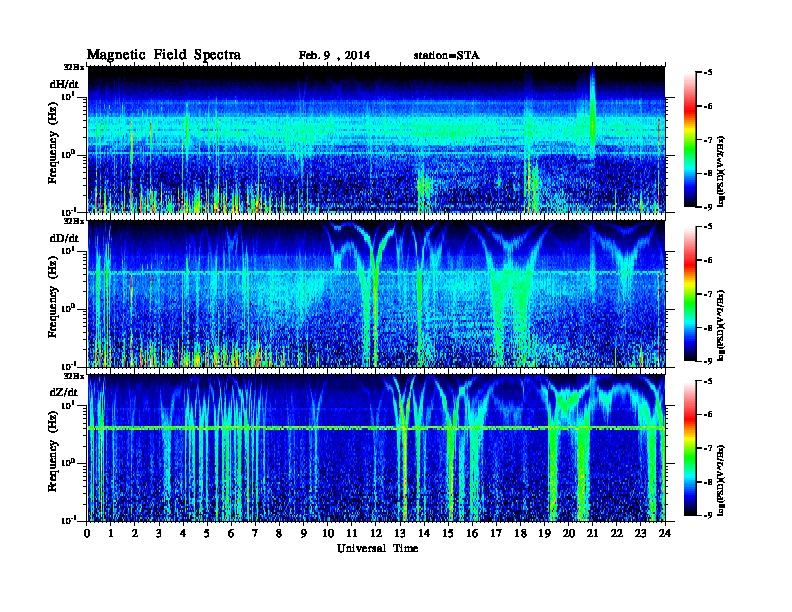The height and width of the screenshot is (612, 792).
Task: Click the log(PSD) label beside dZ/dt color scale
Action: [x=721, y=480]
